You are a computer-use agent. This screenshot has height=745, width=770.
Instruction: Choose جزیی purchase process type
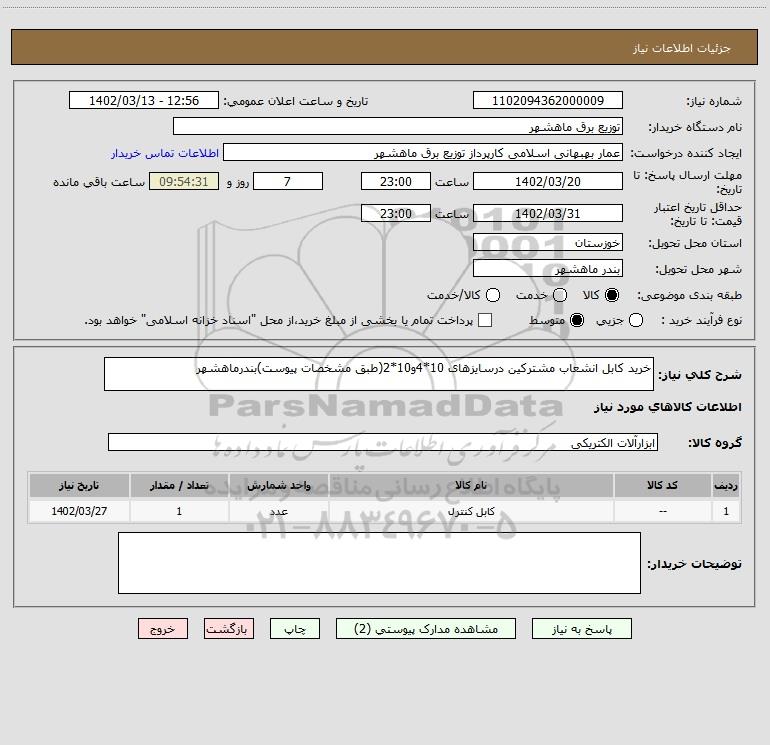pyautogui.click(x=635, y=320)
